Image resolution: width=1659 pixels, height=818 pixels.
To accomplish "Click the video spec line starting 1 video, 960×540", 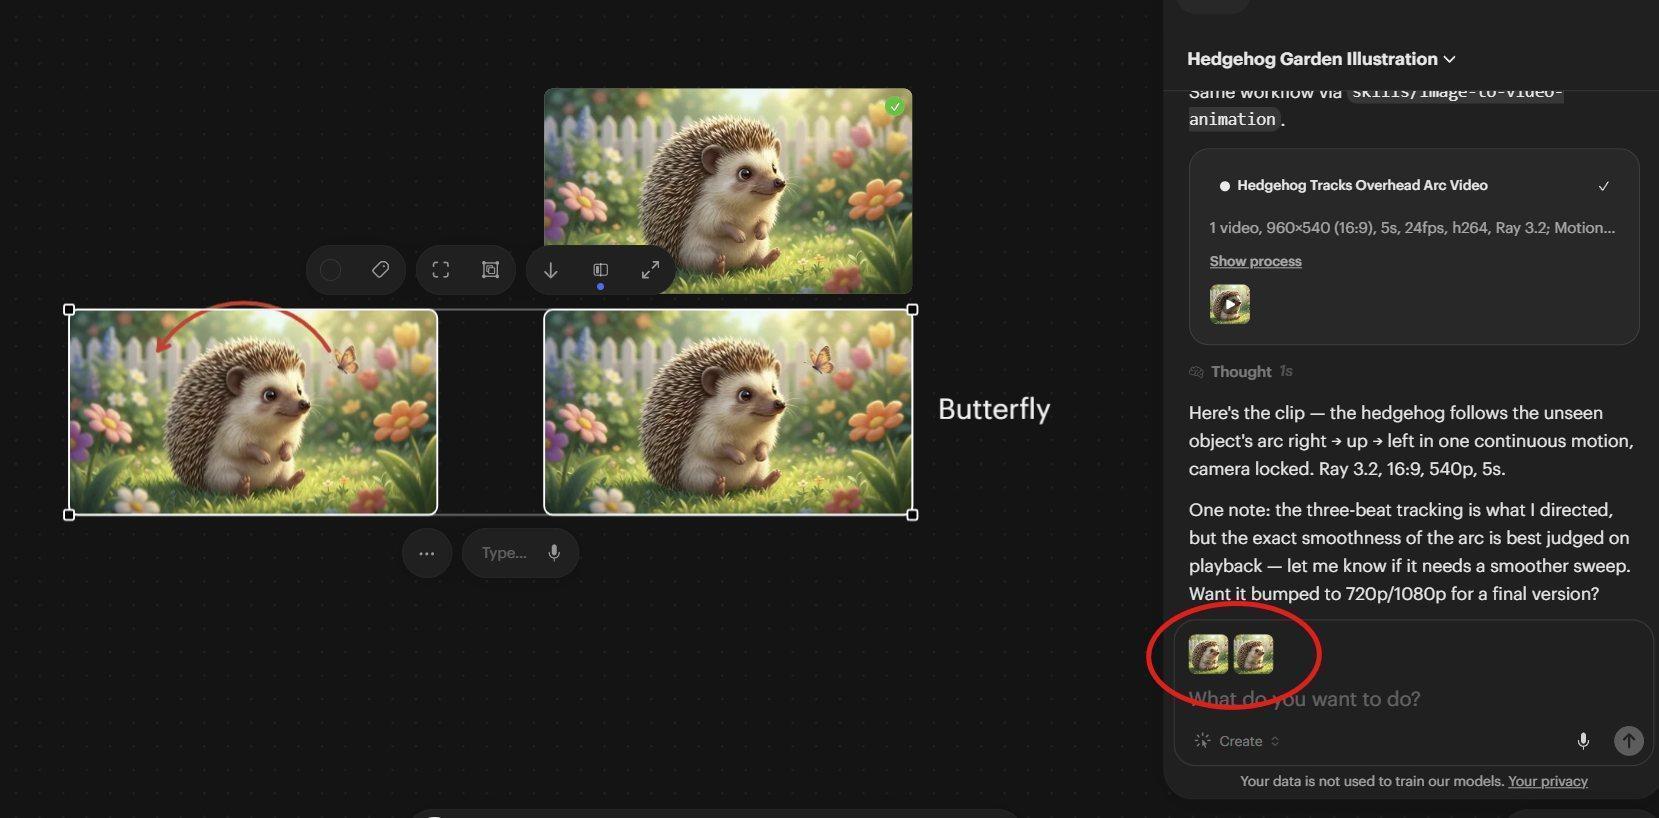I will [x=1412, y=227].
